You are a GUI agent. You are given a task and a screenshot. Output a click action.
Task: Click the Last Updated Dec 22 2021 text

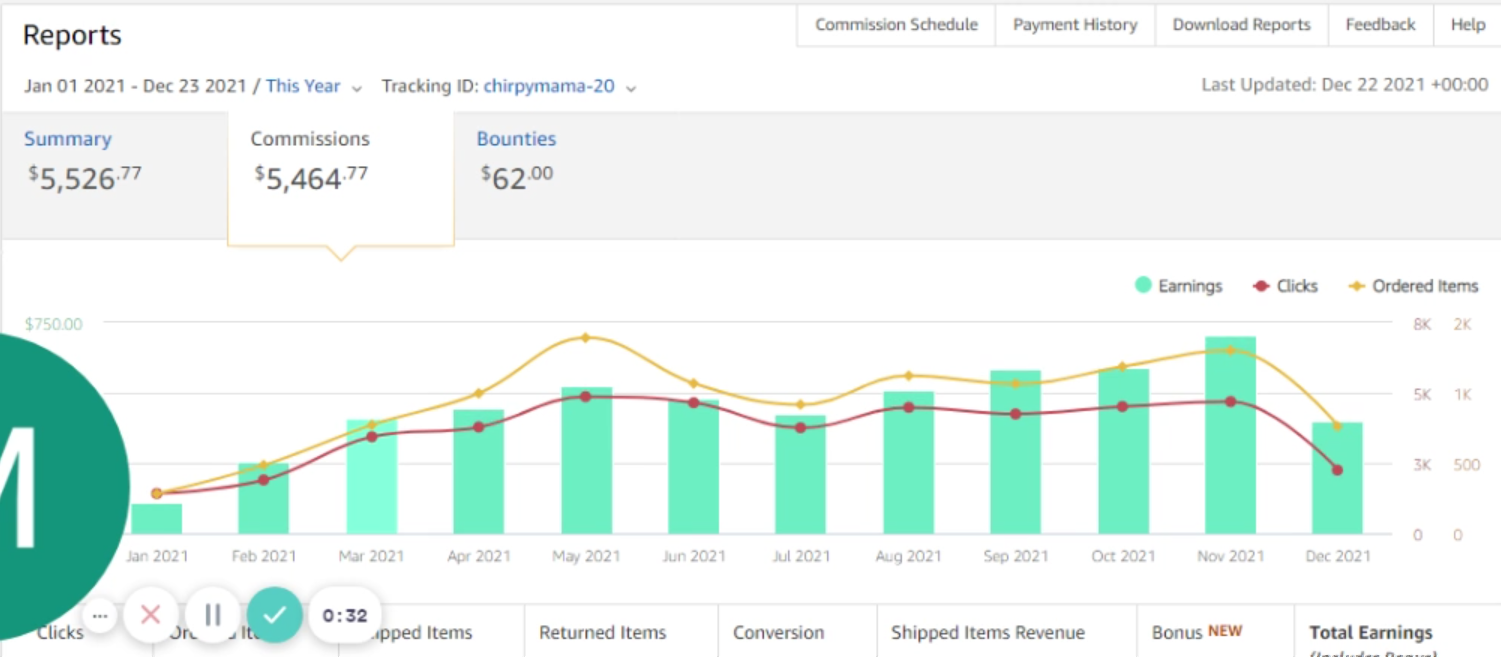(1345, 85)
